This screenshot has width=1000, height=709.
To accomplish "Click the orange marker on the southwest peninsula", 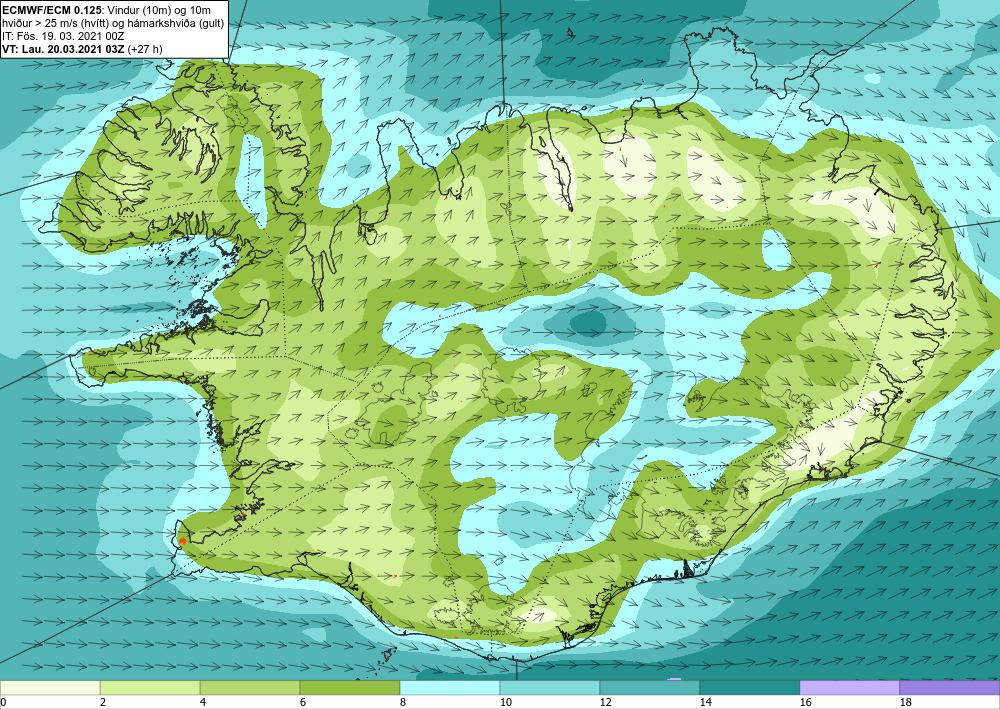I will click(183, 541).
